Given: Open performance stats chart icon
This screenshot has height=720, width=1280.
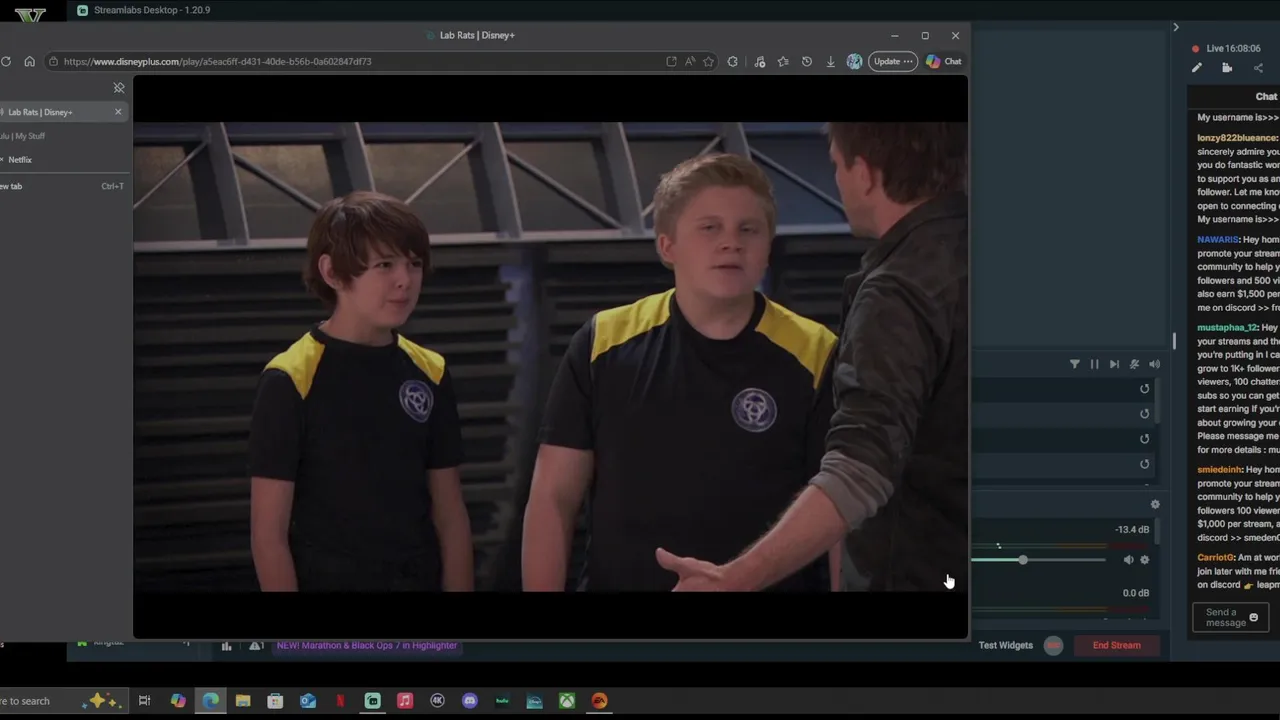Looking at the screenshot, I should click(226, 646).
